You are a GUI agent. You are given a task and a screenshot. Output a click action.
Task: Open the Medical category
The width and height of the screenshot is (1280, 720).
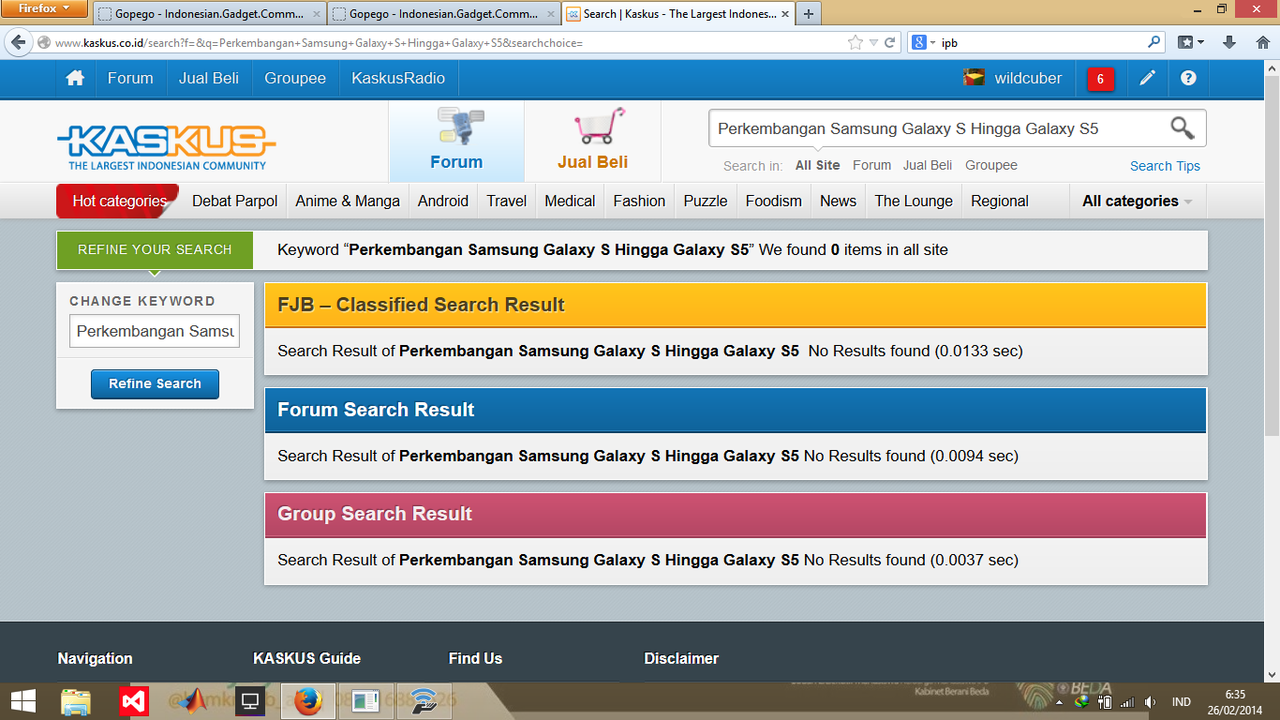(x=570, y=201)
